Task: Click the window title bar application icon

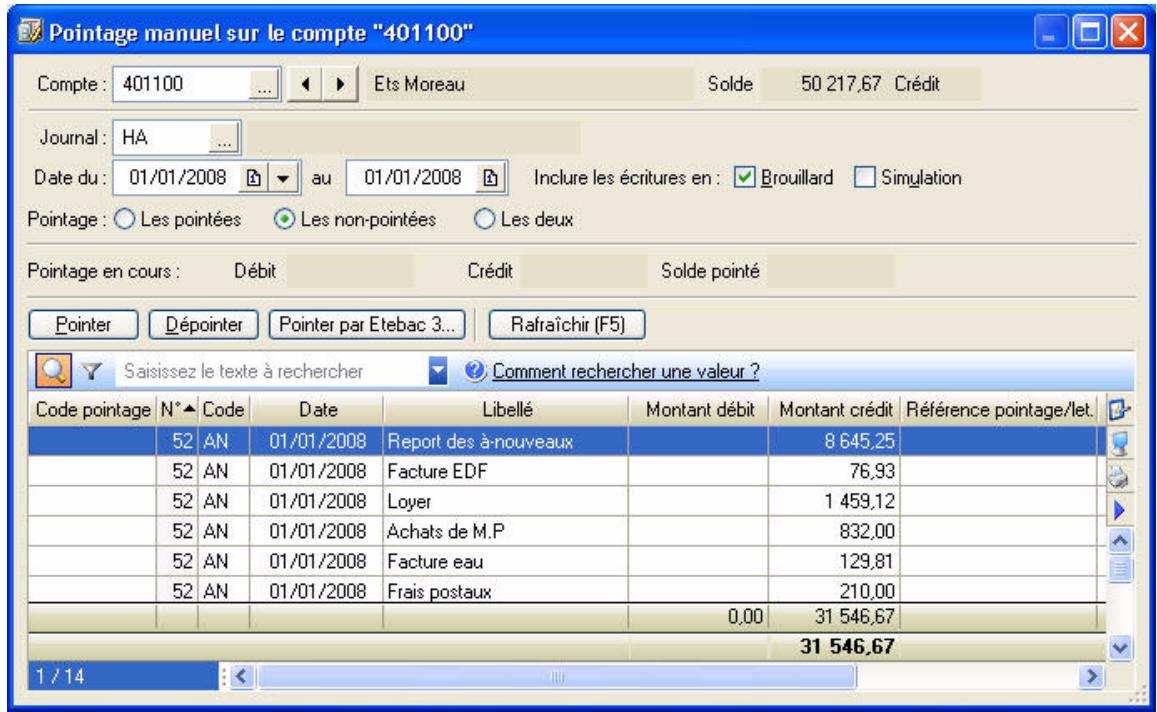Action: coord(30,32)
